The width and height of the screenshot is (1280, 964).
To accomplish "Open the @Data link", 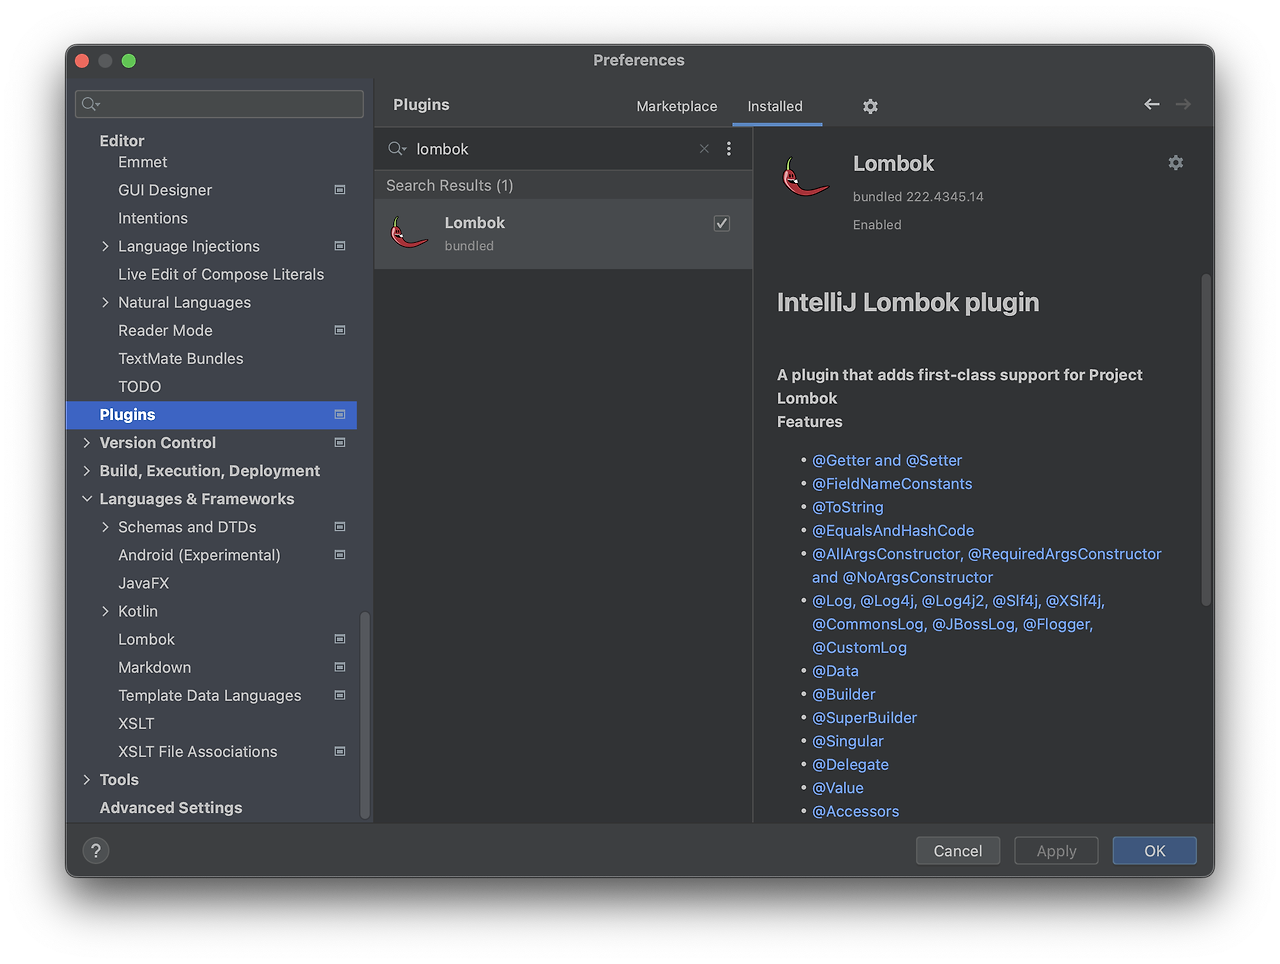I will pyautogui.click(x=835, y=671).
